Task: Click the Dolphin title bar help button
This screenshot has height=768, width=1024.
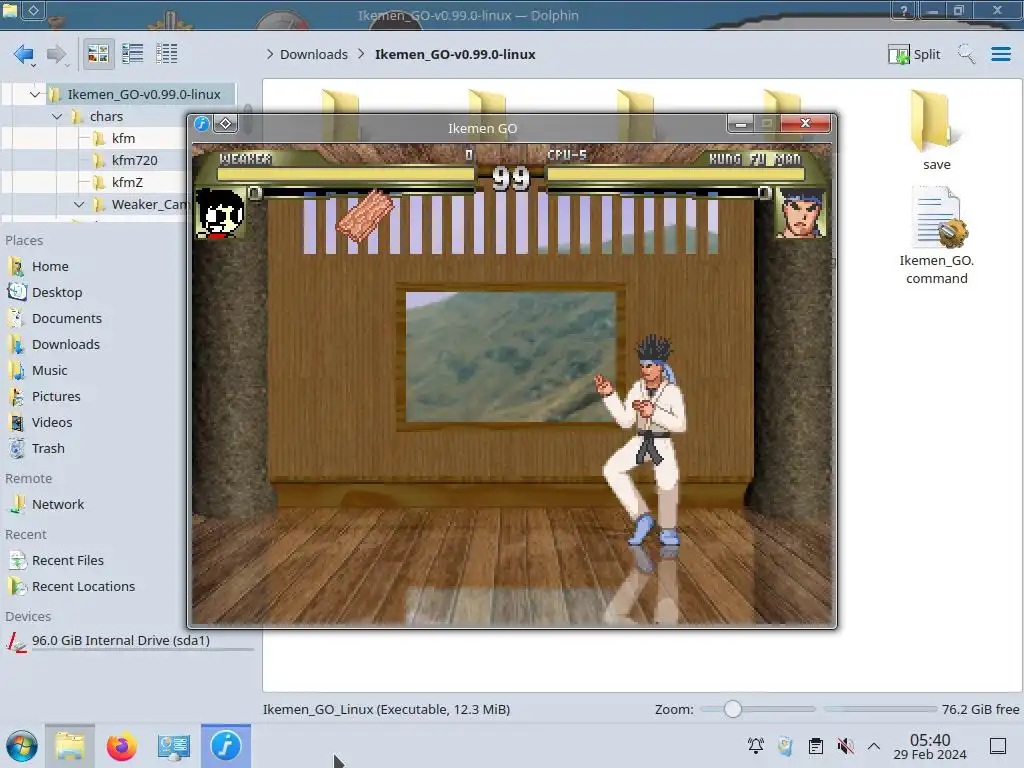Action: pos(903,10)
